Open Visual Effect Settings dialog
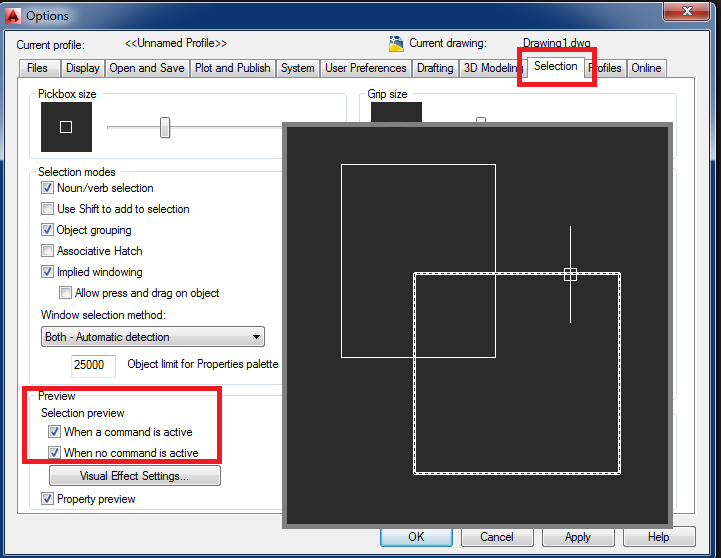721x558 pixels. 135,476
